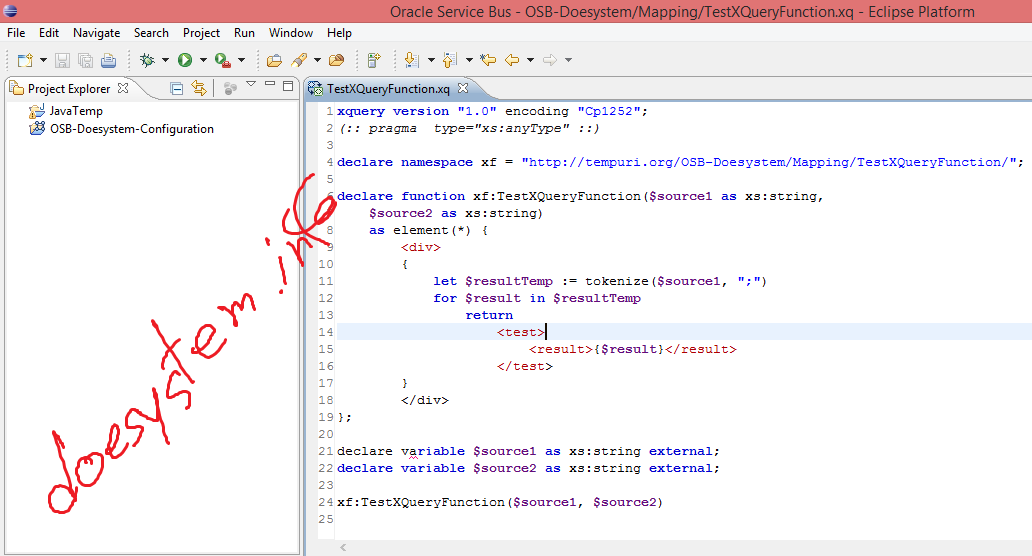The height and width of the screenshot is (556, 1032).
Task: Click the Search flashlight toolbar icon
Action: point(299,61)
